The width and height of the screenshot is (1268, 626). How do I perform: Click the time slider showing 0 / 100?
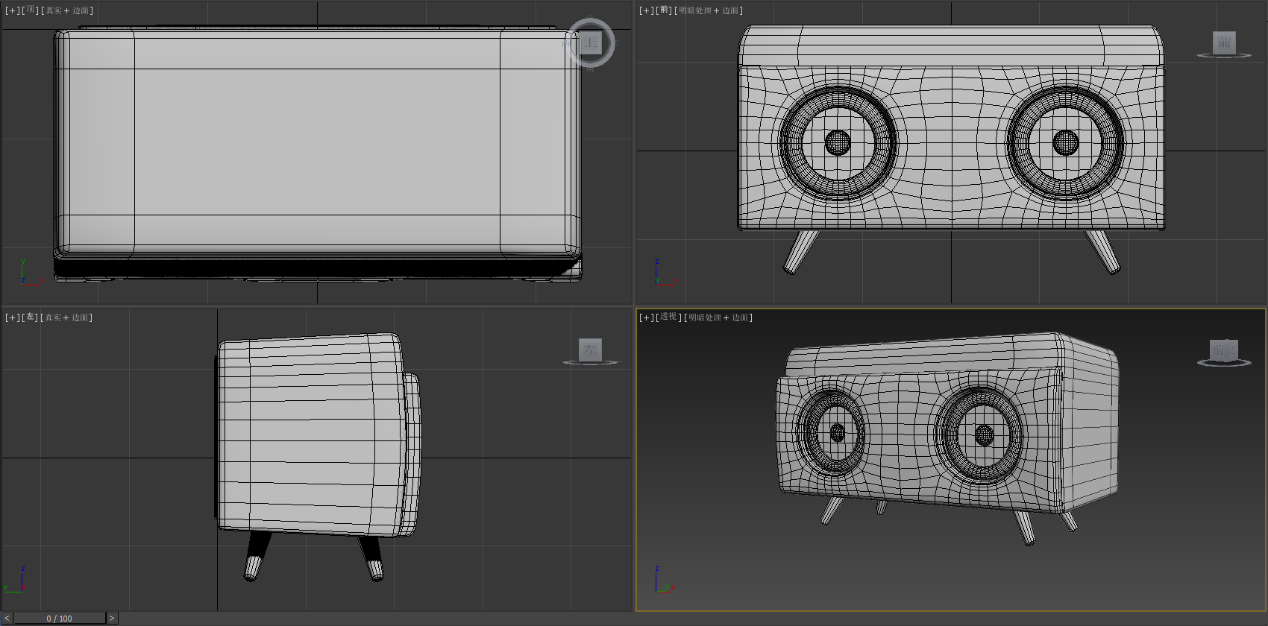(59, 618)
